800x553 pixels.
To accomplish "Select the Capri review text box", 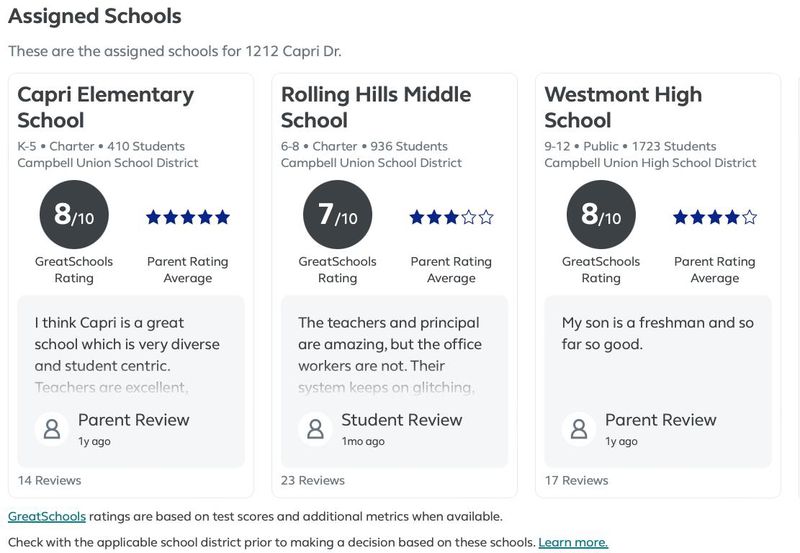I will [131, 382].
